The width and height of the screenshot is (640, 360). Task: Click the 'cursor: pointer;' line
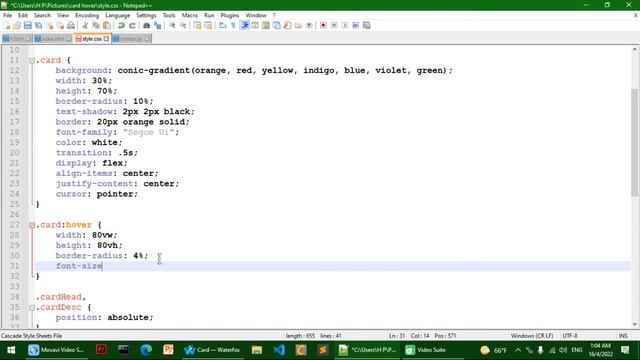point(97,194)
